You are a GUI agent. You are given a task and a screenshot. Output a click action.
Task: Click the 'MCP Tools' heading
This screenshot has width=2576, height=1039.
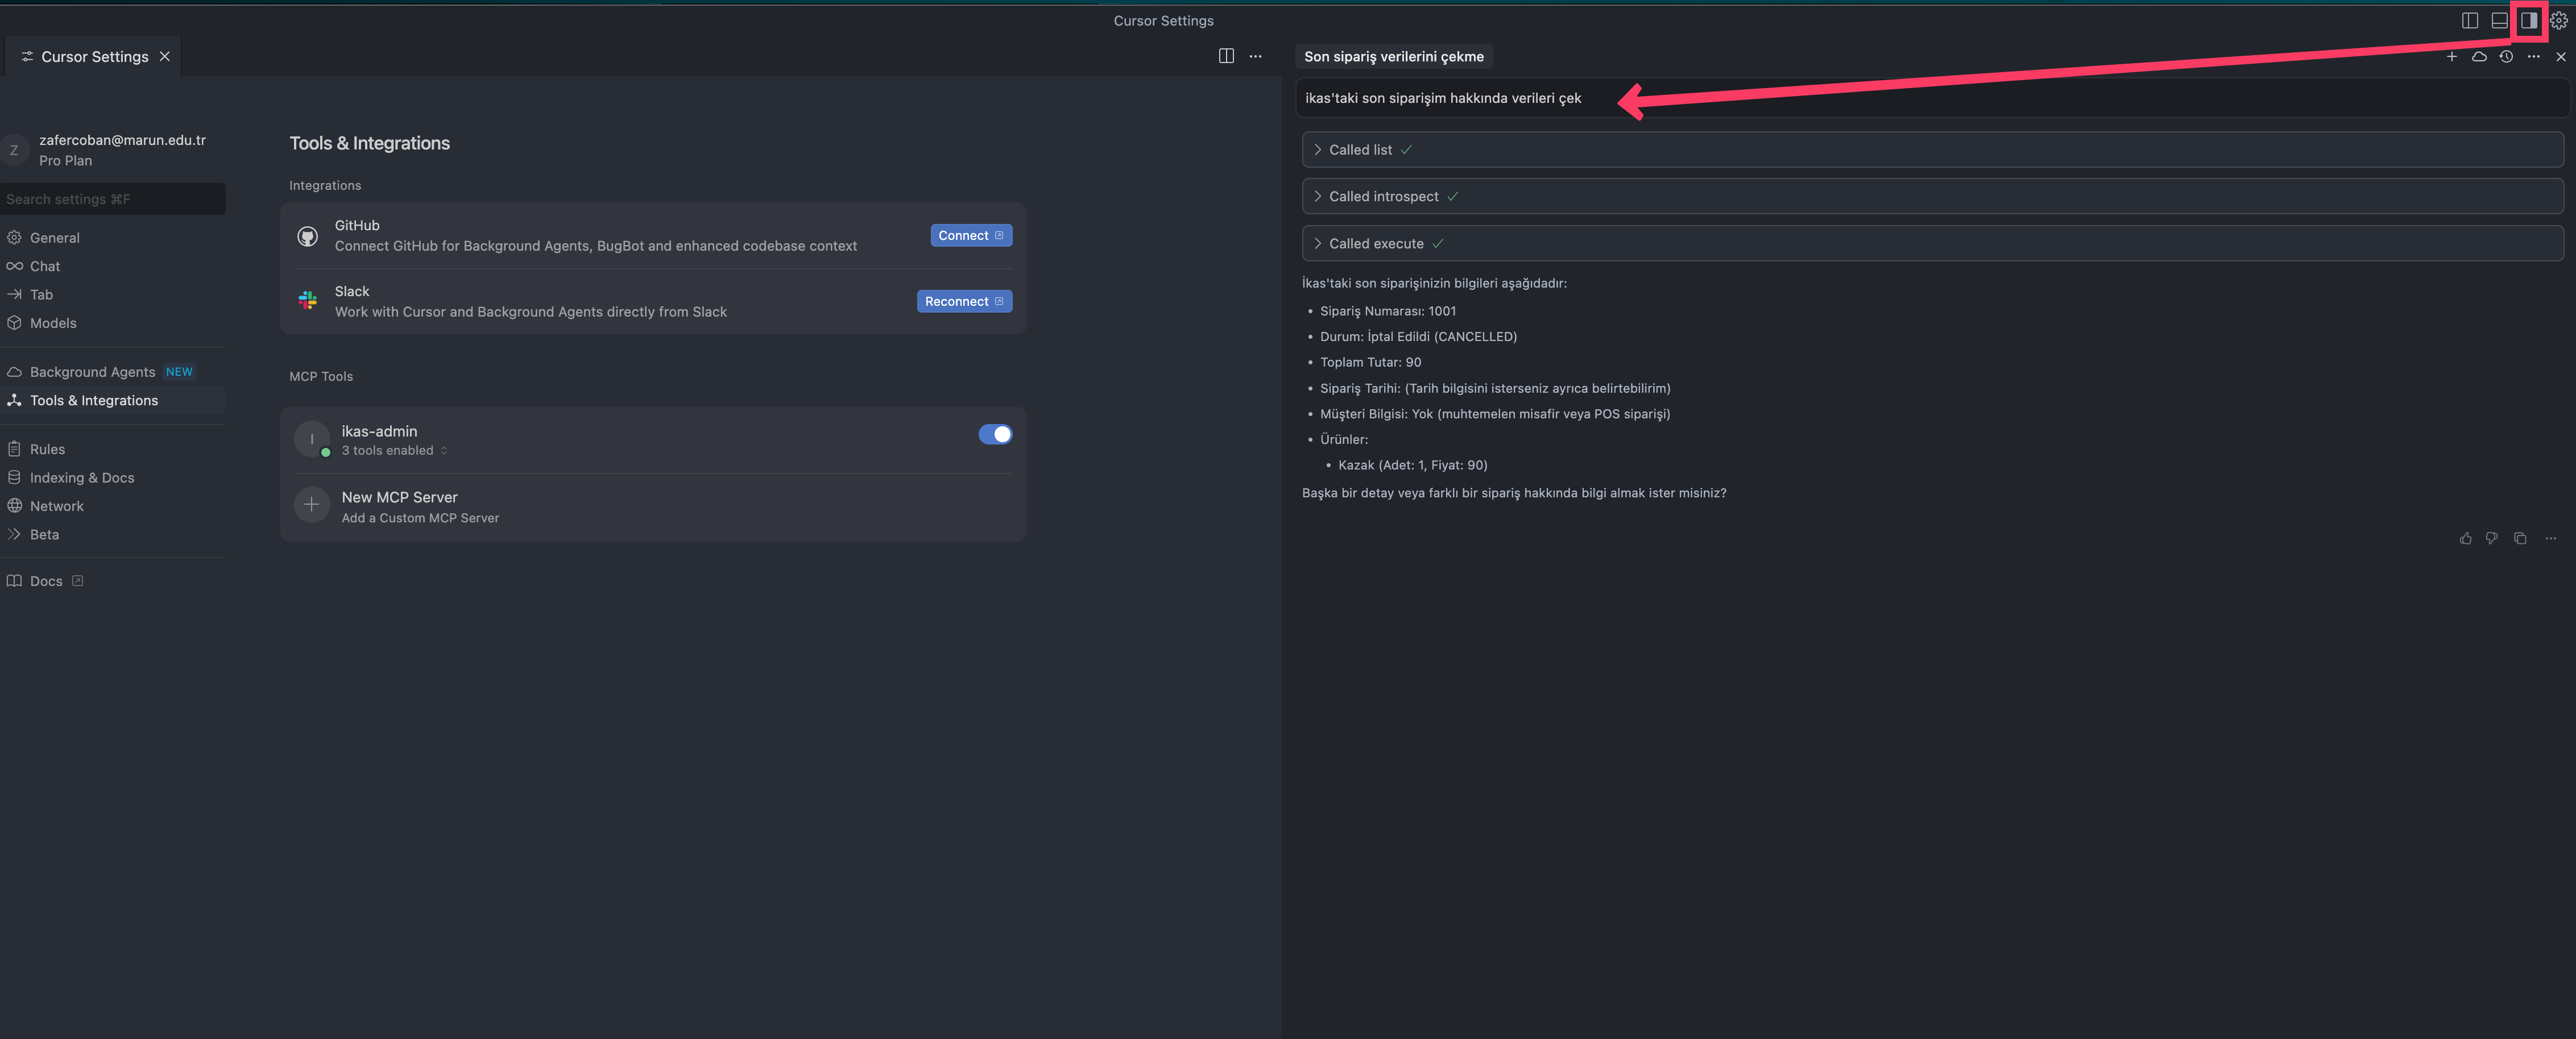pyautogui.click(x=321, y=377)
